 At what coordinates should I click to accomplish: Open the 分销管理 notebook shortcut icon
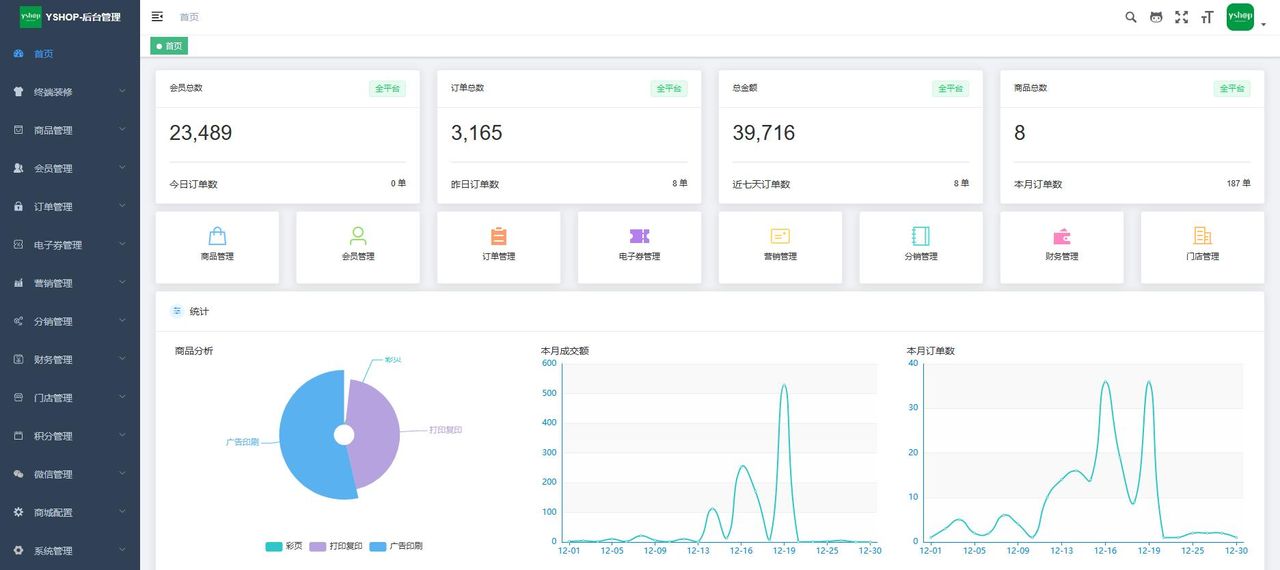pyautogui.click(x=921, y=236)
